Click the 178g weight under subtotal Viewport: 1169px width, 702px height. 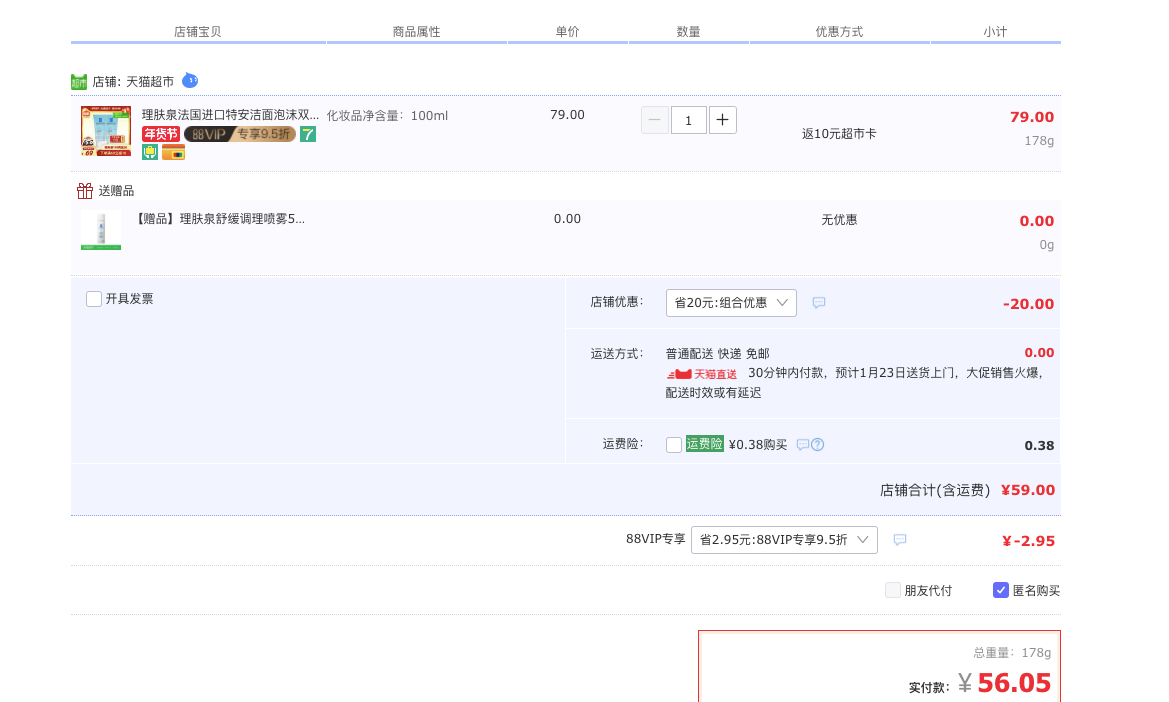pyautogui.click(x=1039, y=141)
